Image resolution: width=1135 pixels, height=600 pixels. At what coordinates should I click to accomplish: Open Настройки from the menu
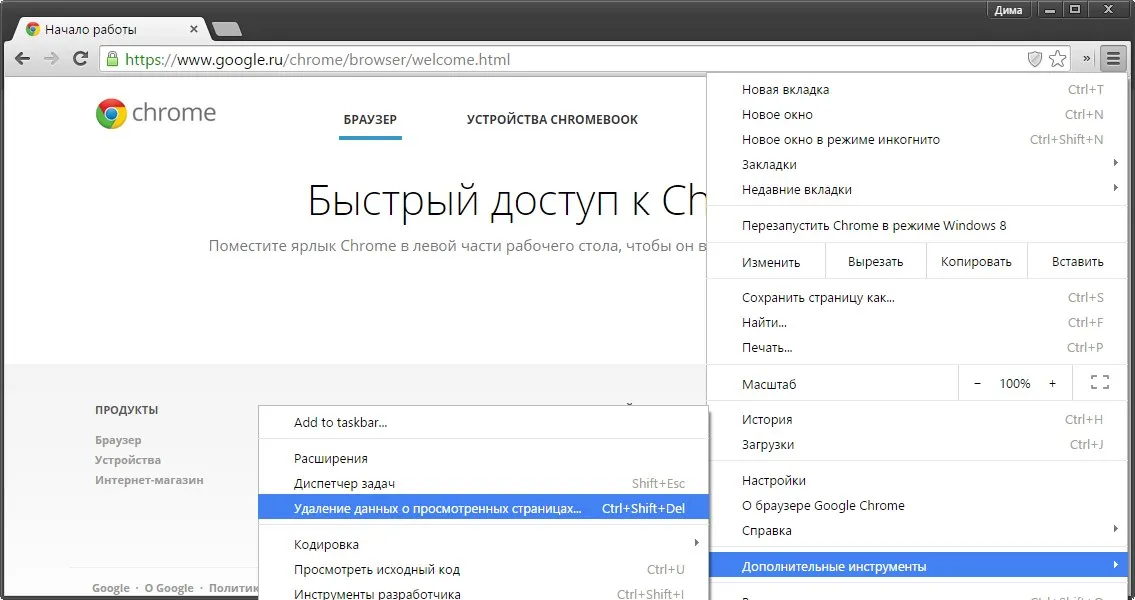coord(916,481)
